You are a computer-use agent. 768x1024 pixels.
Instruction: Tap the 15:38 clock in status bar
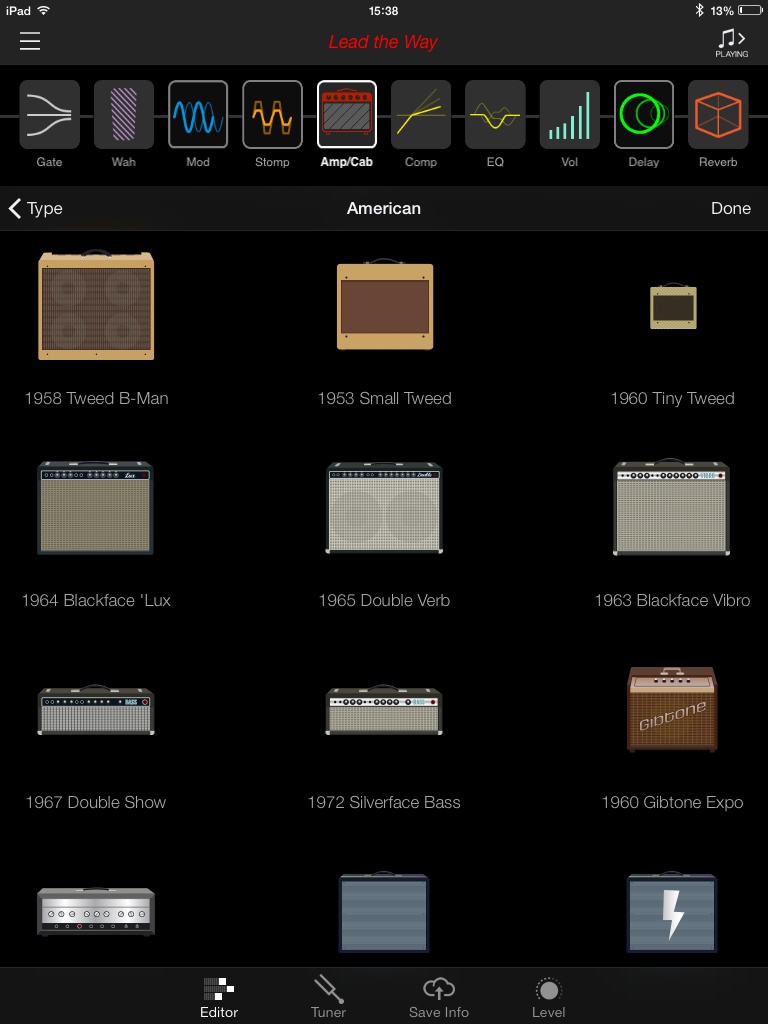[383, 10]
